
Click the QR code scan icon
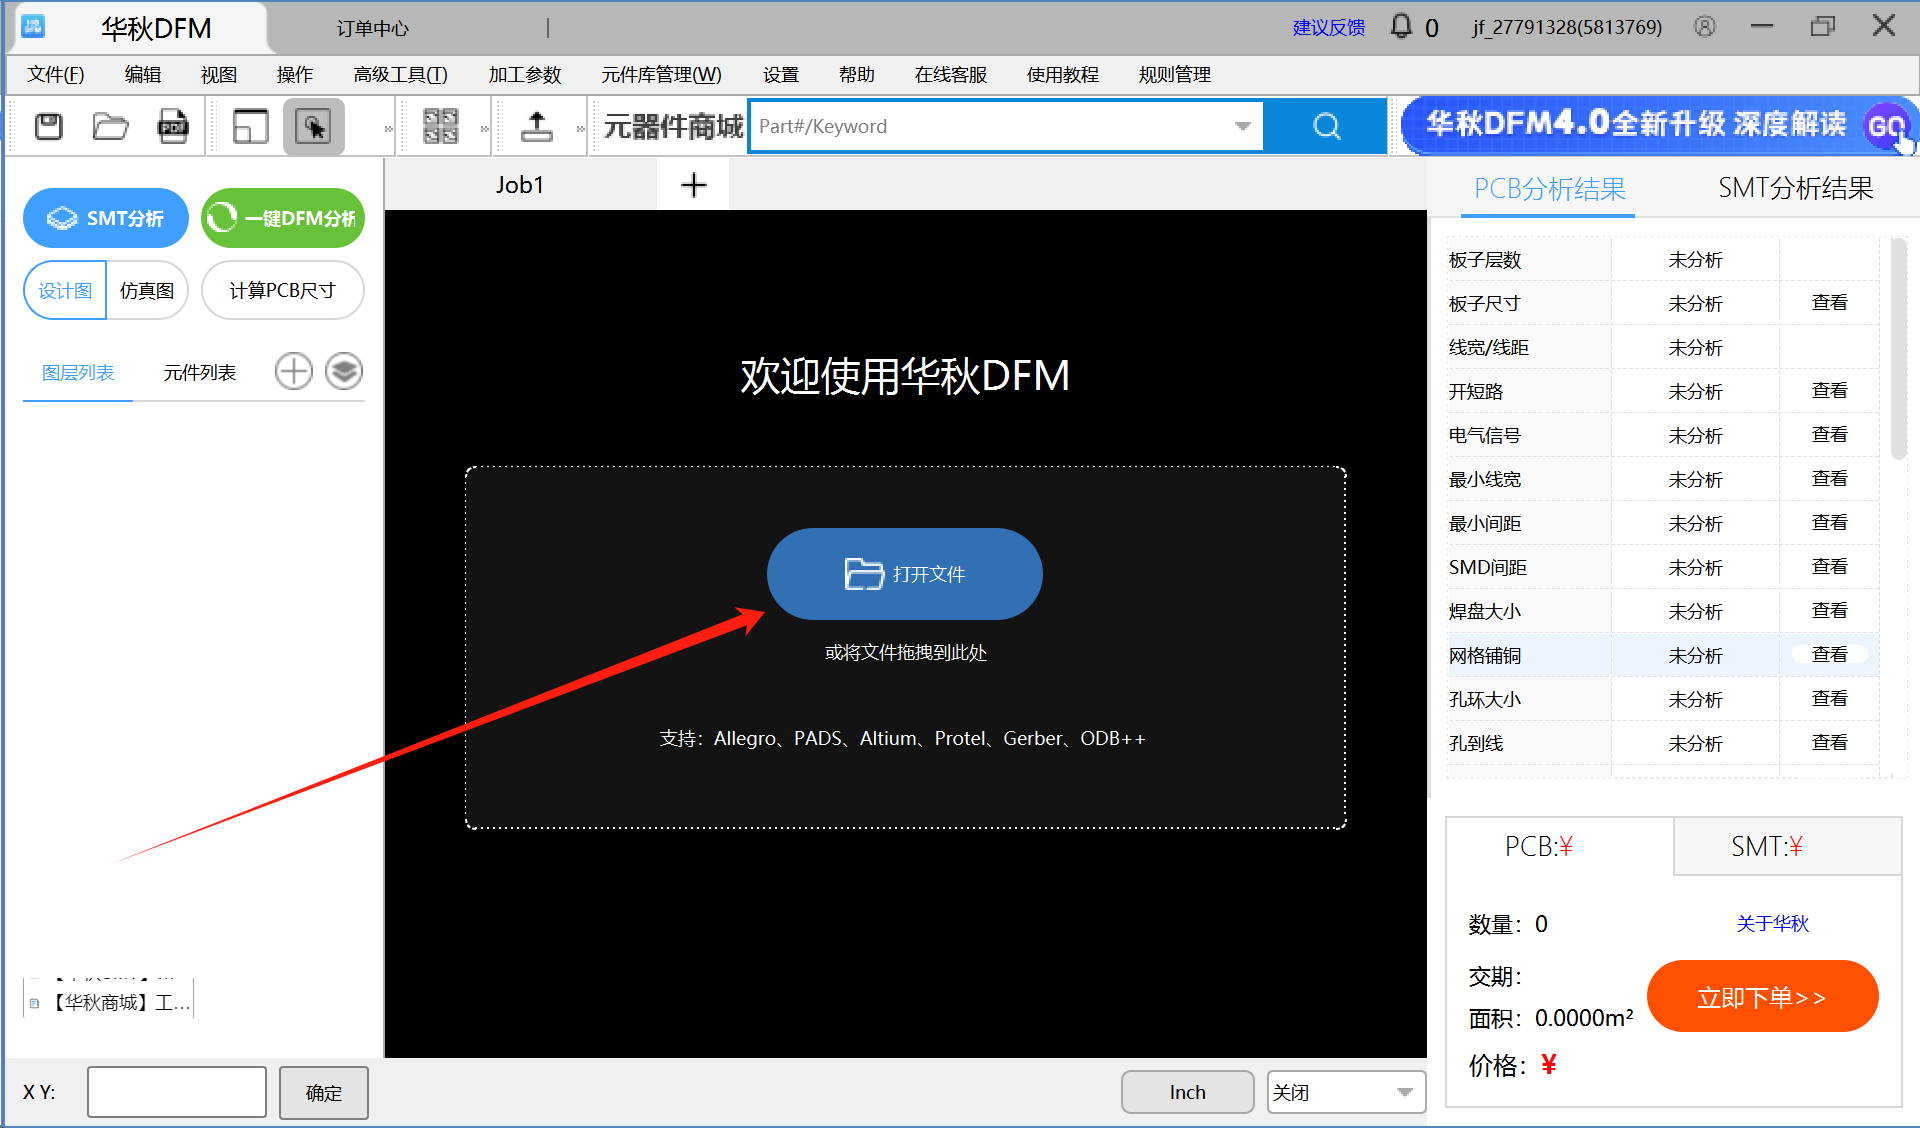[436, 126]
